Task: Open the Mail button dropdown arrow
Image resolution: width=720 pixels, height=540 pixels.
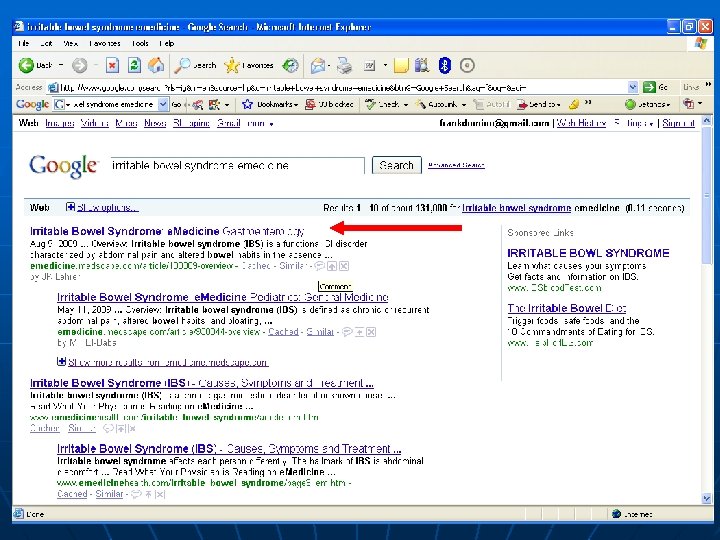Action: click(x=329, y=66)
